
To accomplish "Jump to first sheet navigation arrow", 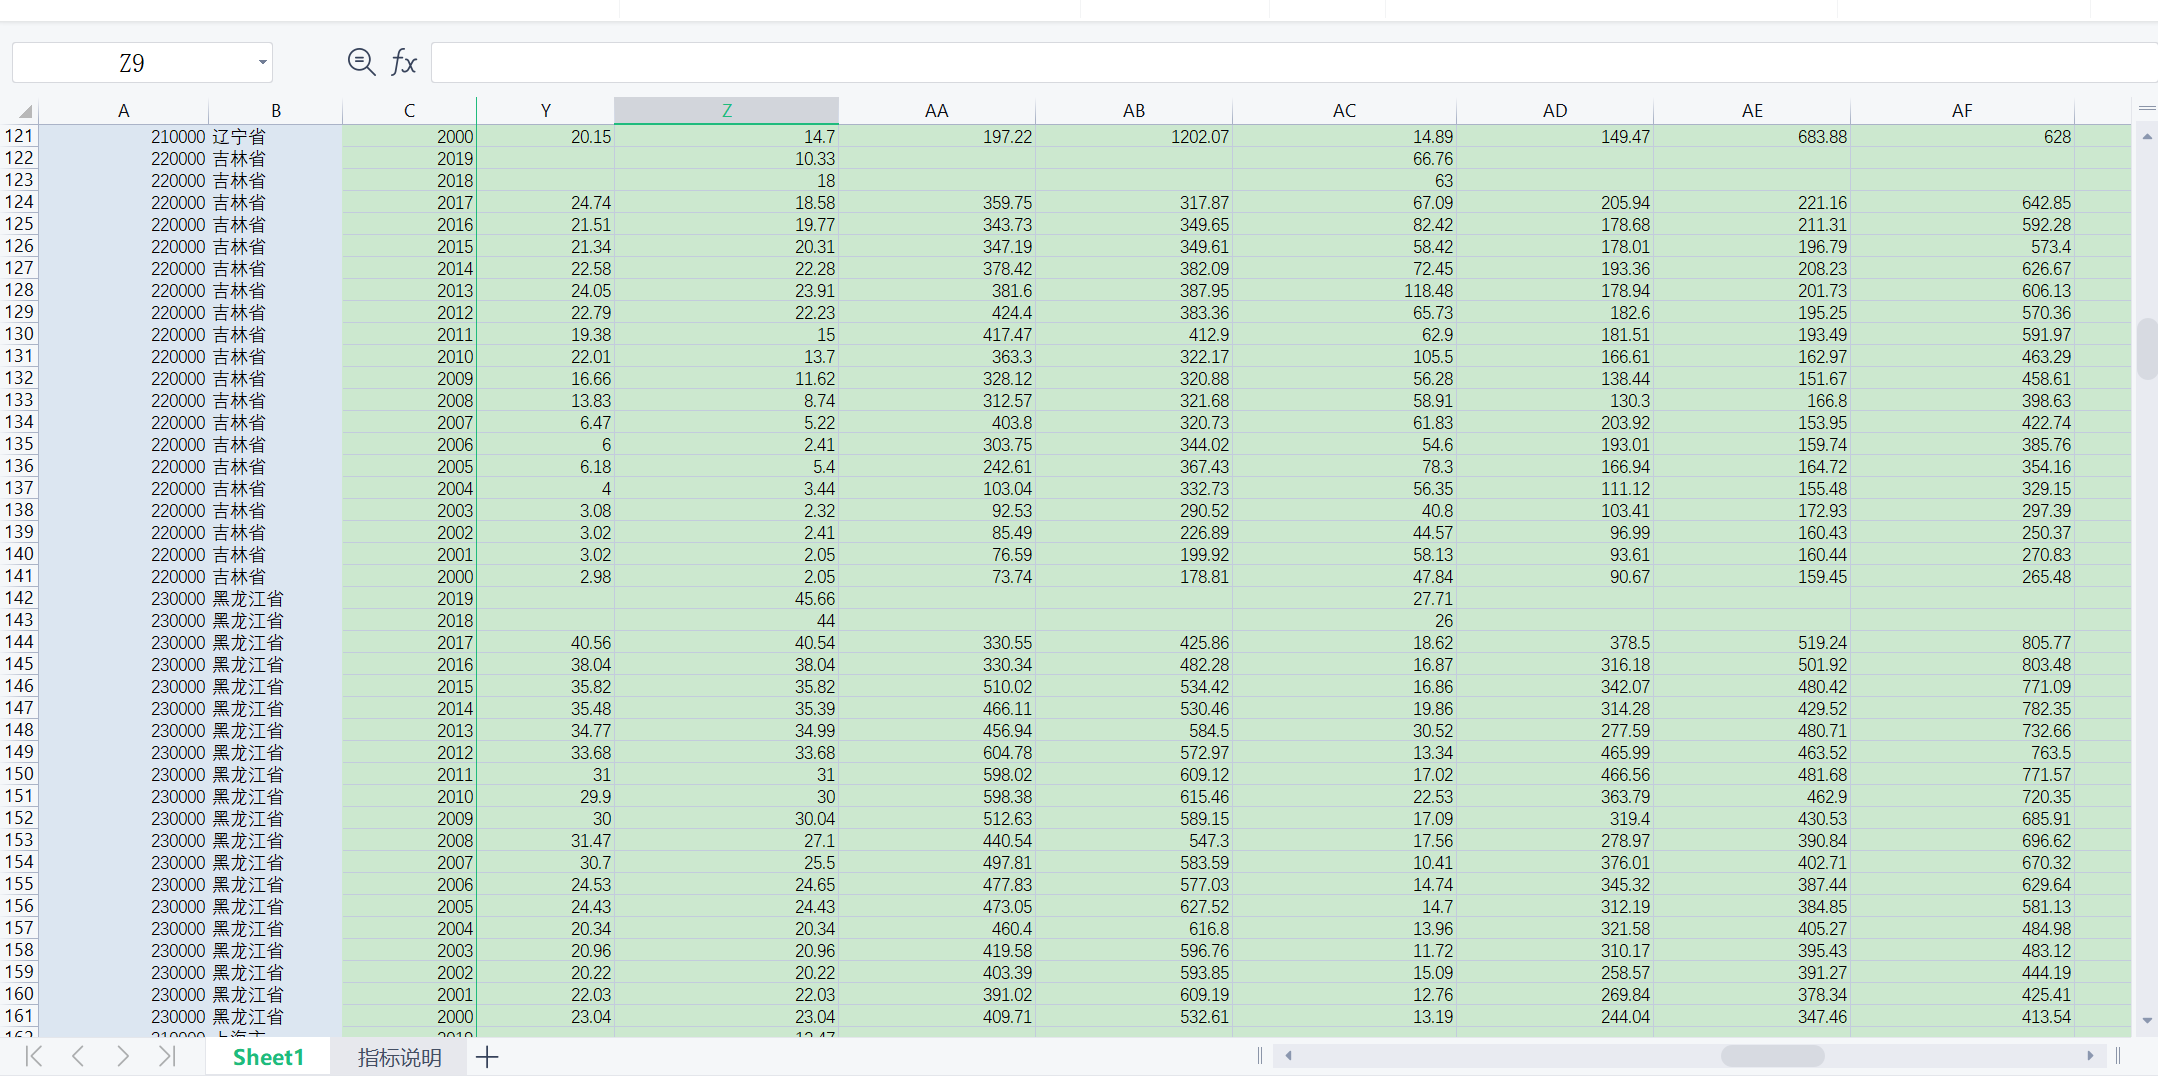I will (34, 1056).
